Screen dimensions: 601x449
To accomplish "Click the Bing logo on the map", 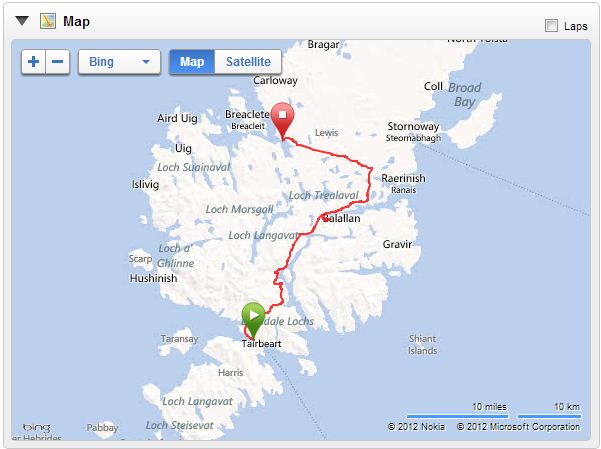I will 37,427.
